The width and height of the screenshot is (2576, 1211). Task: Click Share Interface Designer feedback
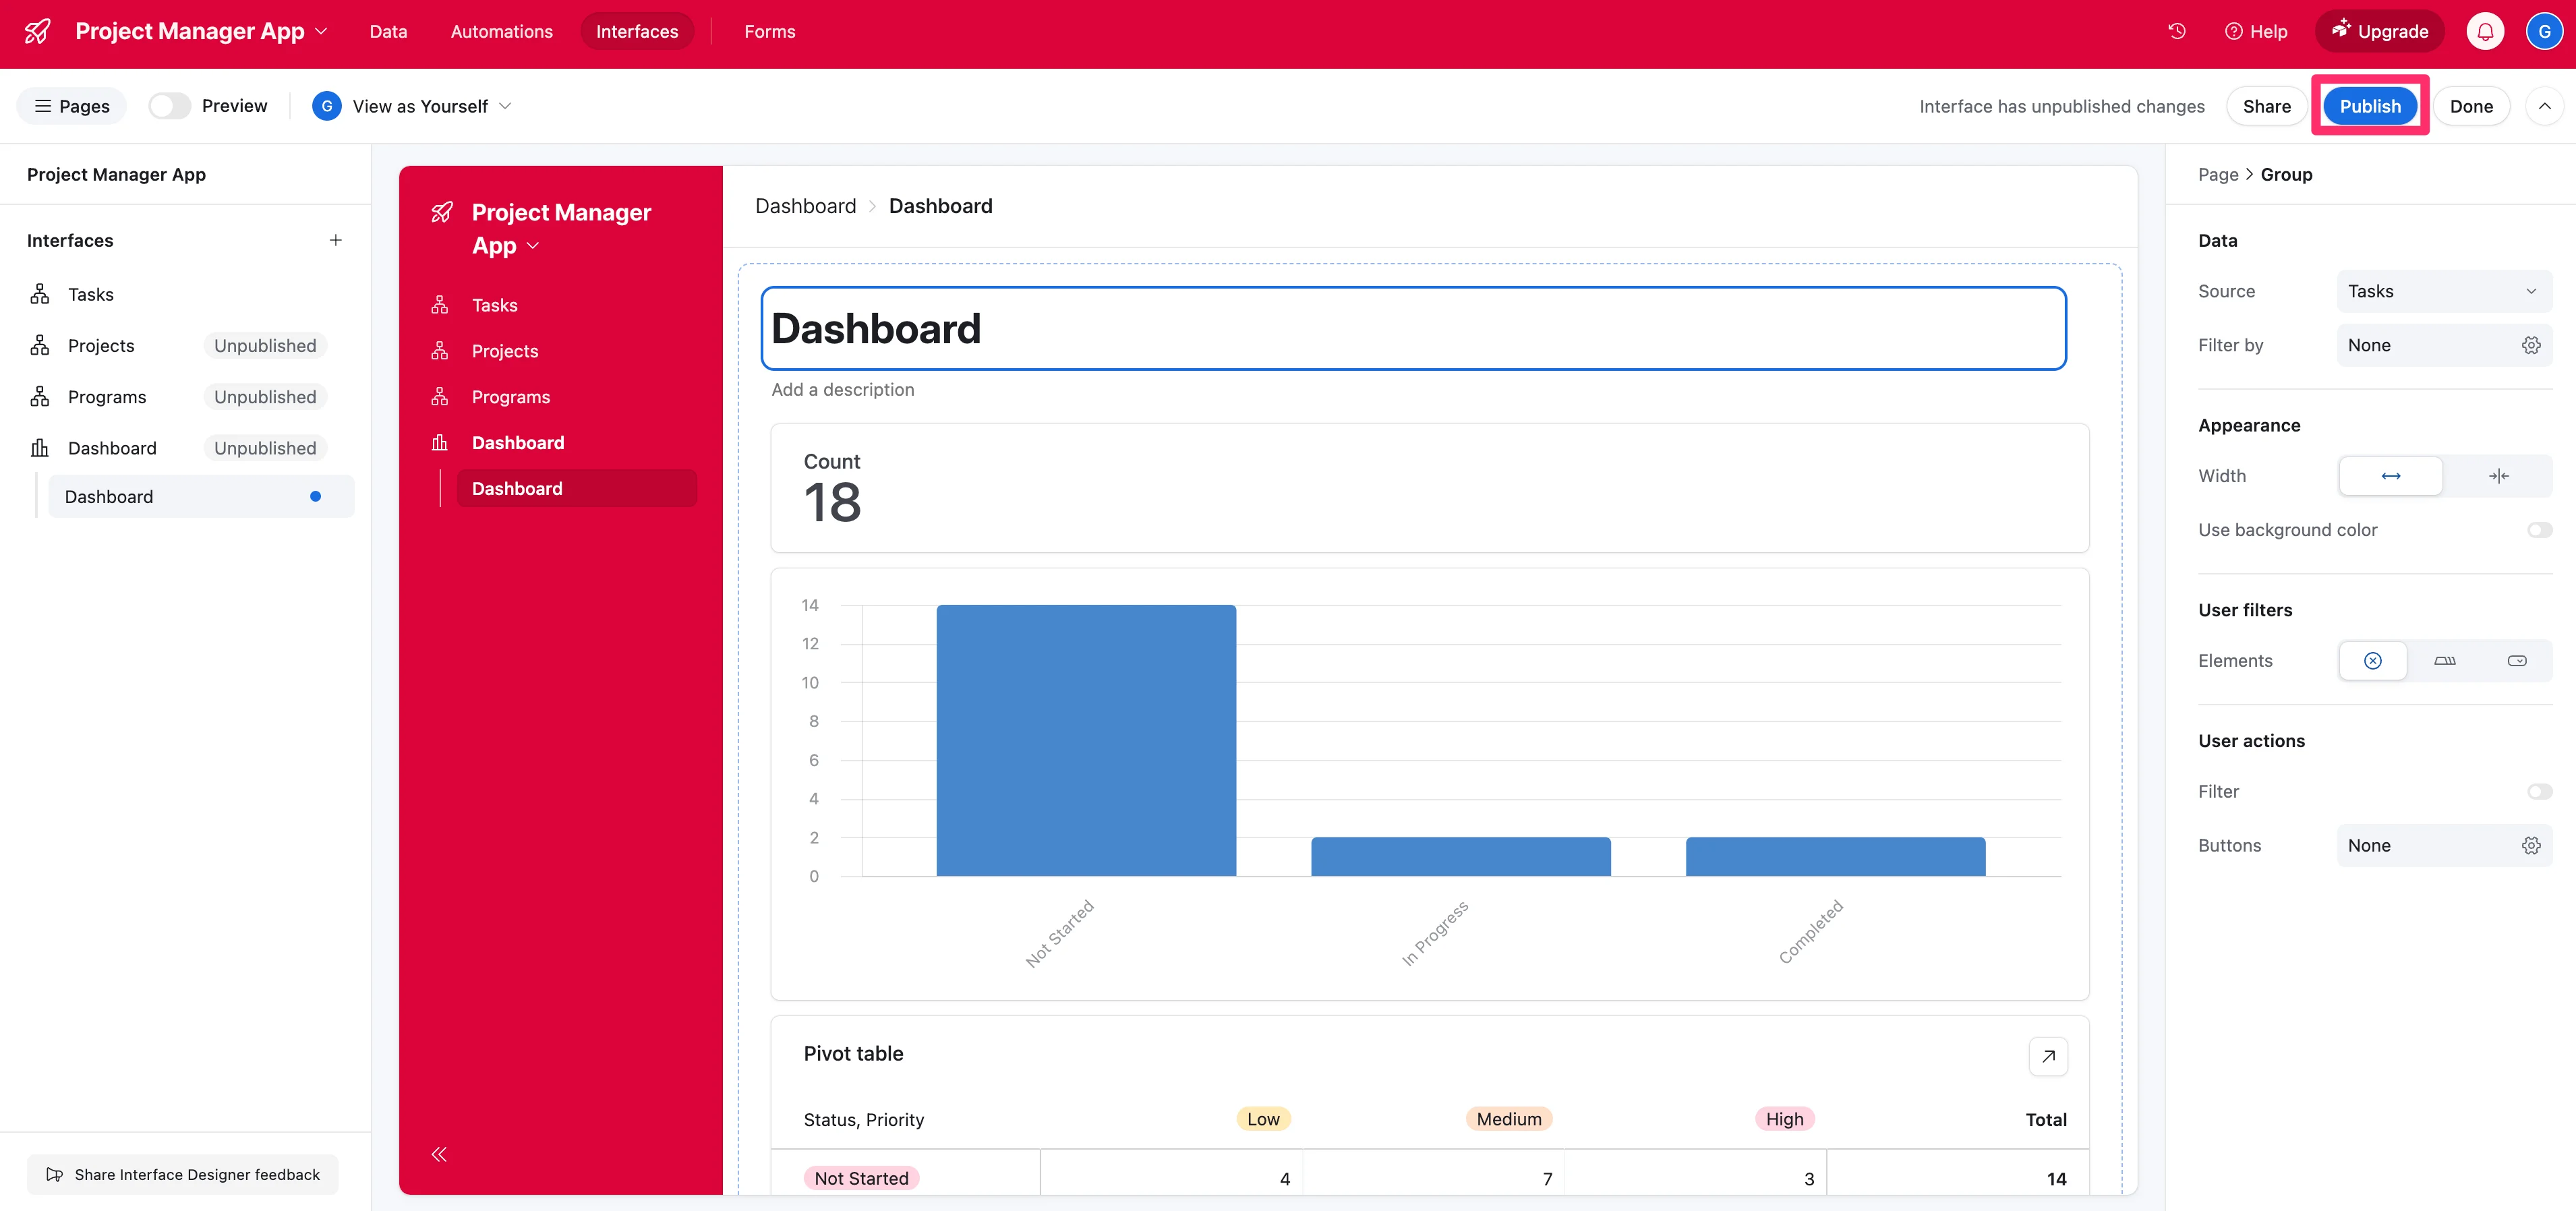183,1174
